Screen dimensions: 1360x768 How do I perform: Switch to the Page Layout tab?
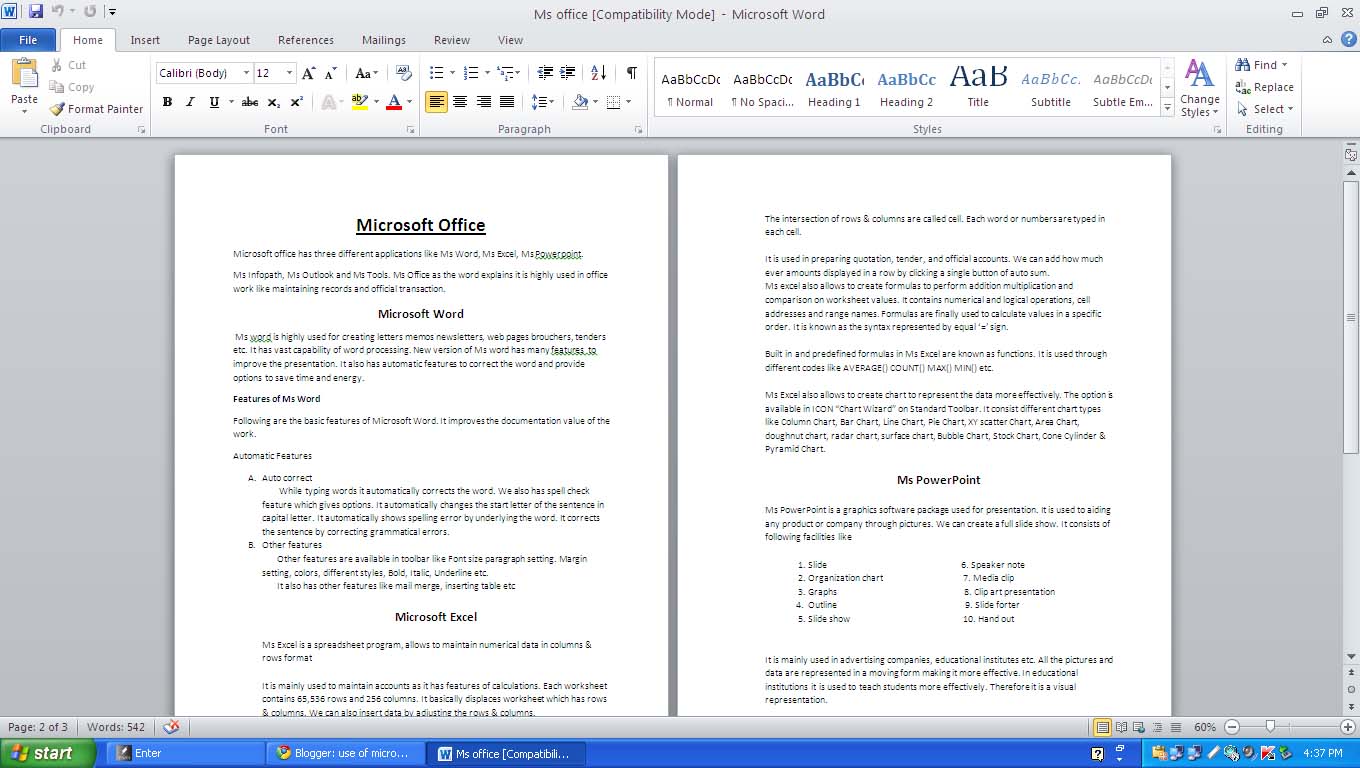coord(219,40)
